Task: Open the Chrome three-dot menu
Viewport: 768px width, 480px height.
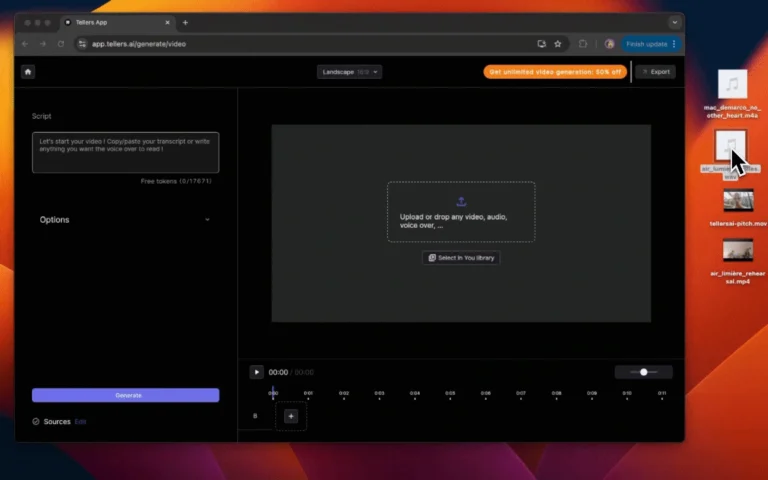Action: click(674, 44)
